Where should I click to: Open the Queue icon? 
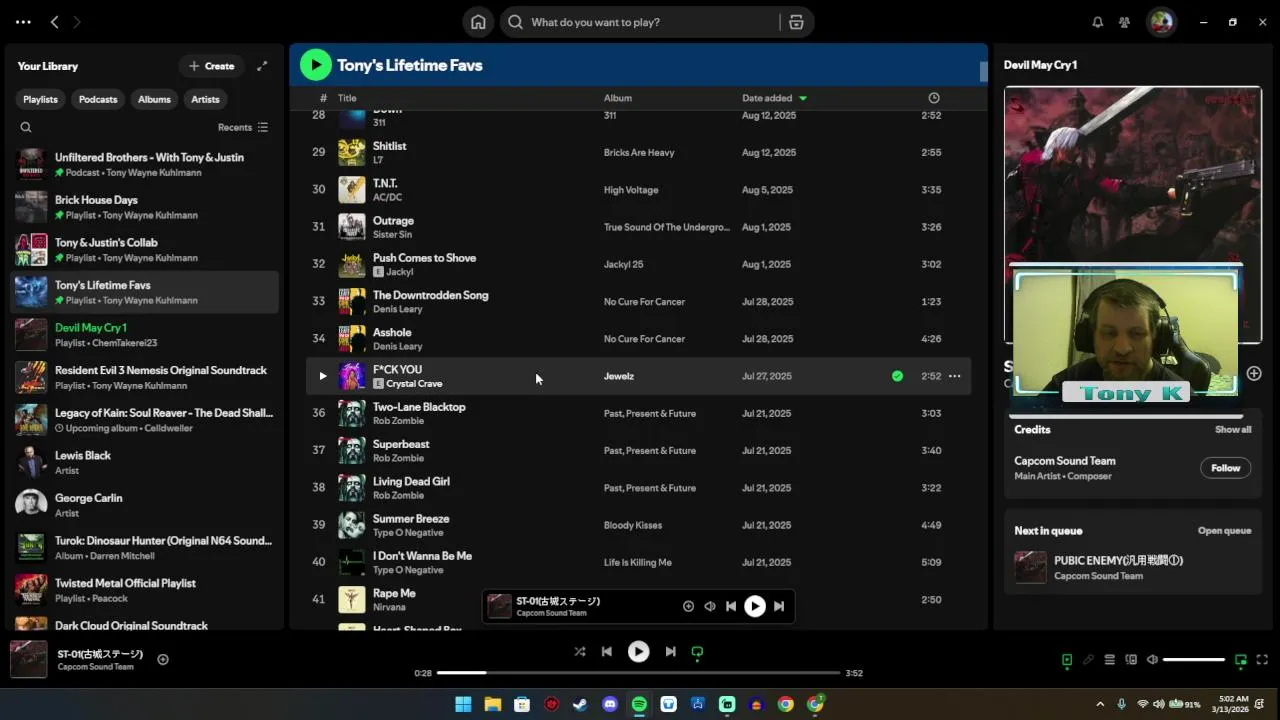pyautogui.click(x=1109, y=660)
